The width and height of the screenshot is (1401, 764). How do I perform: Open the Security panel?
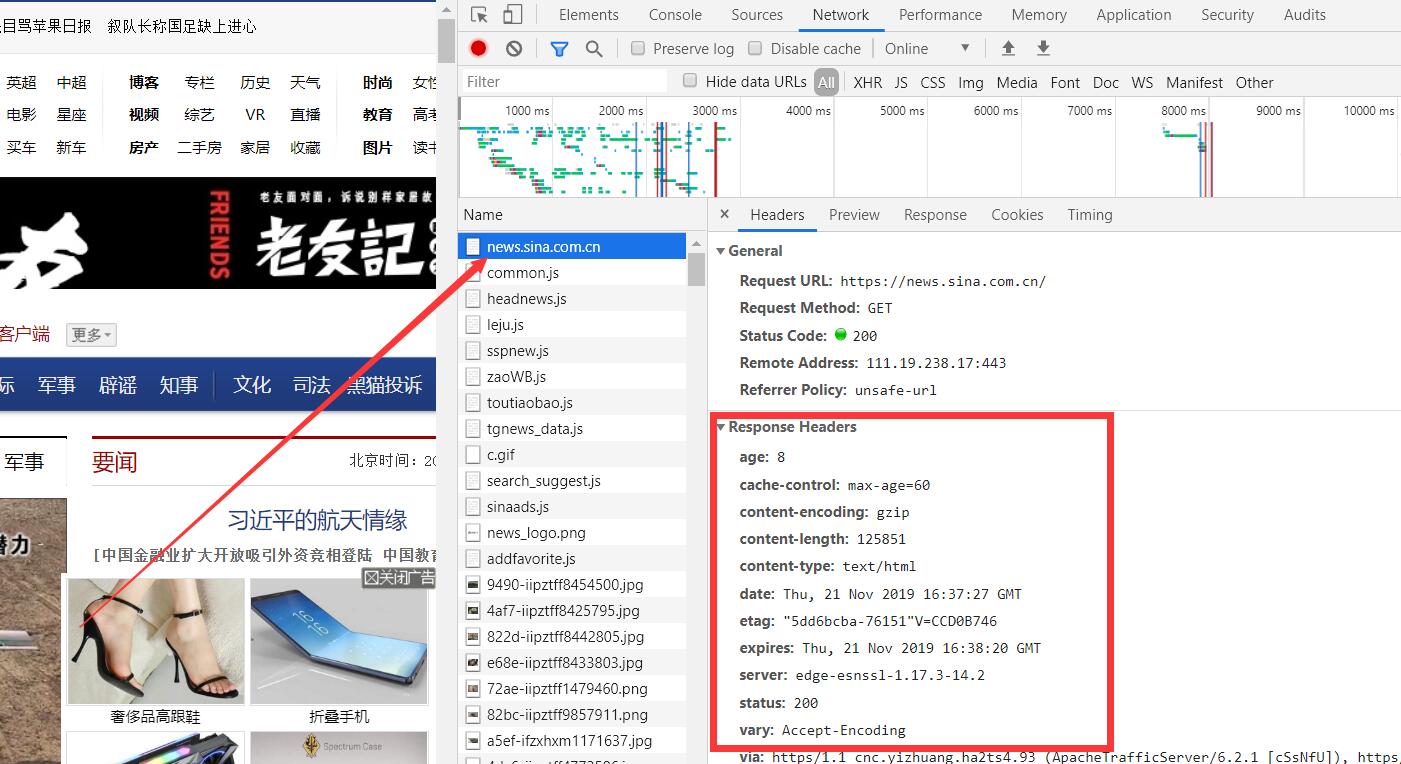(x=1227, y=15)
